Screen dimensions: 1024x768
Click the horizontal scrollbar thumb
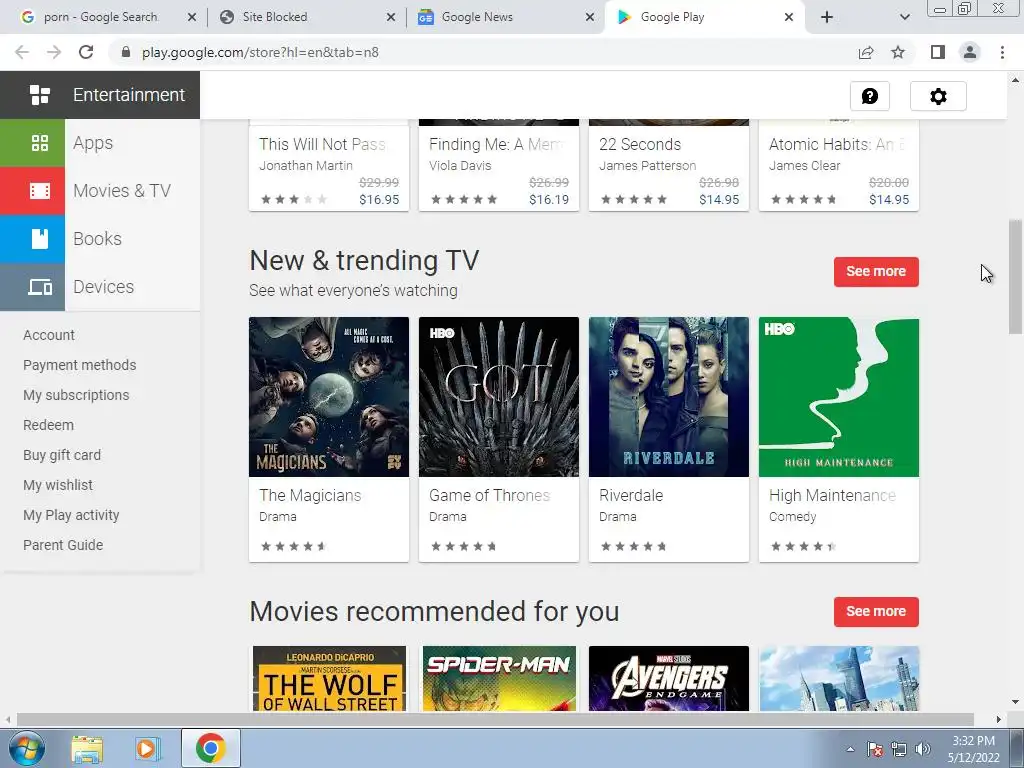pyautogui.click(x=495, y=720)
